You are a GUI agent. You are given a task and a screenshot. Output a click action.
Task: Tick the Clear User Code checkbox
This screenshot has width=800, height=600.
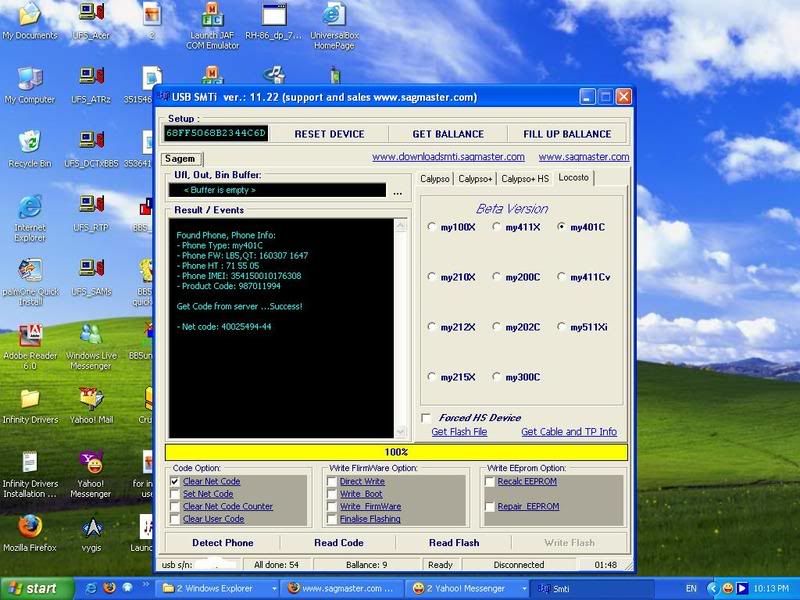pos(175,519)
